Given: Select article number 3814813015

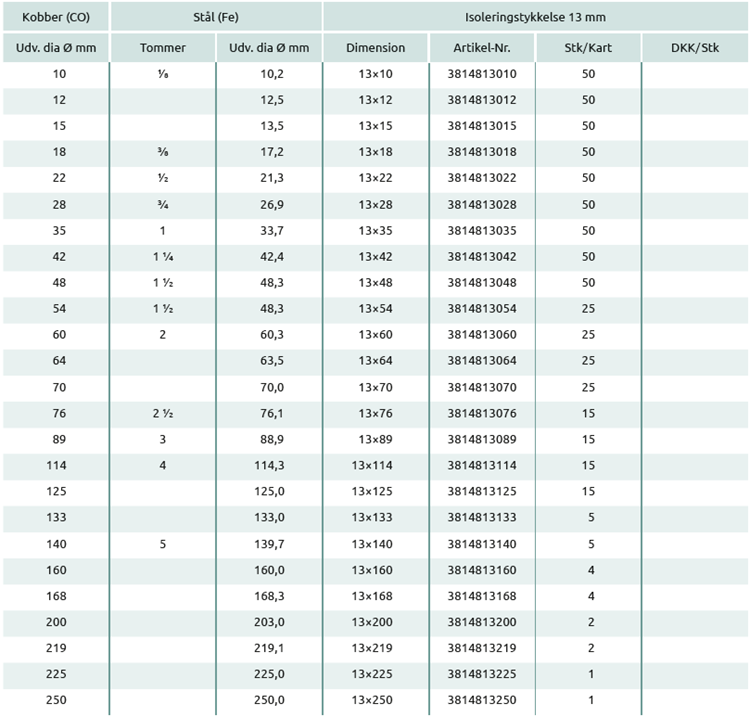Looking at the screenshot, I should pos(482,126).
